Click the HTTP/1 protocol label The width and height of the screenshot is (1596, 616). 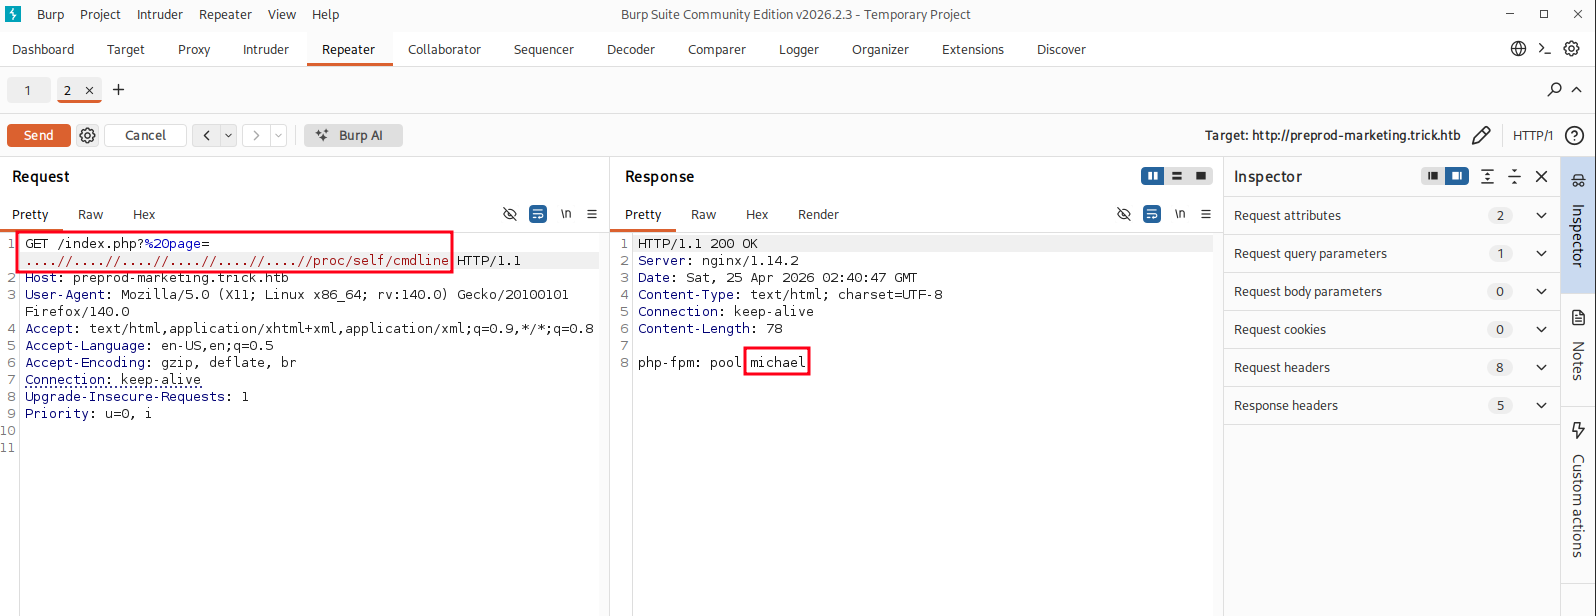tap(1532, 135)
